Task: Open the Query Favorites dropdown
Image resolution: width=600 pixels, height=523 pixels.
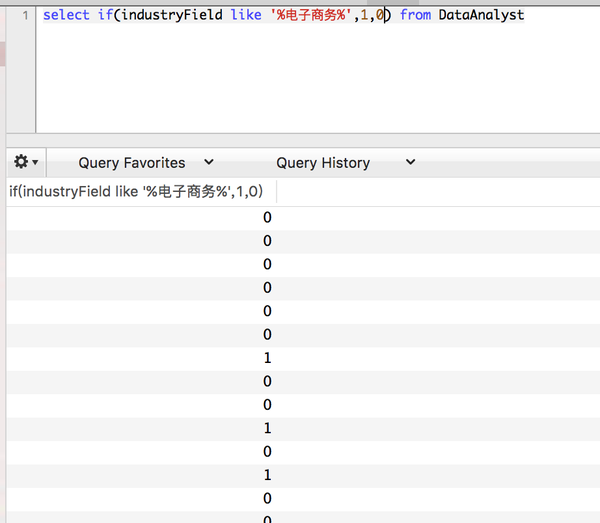Action: pyautogui.click(x=132, y=162)
